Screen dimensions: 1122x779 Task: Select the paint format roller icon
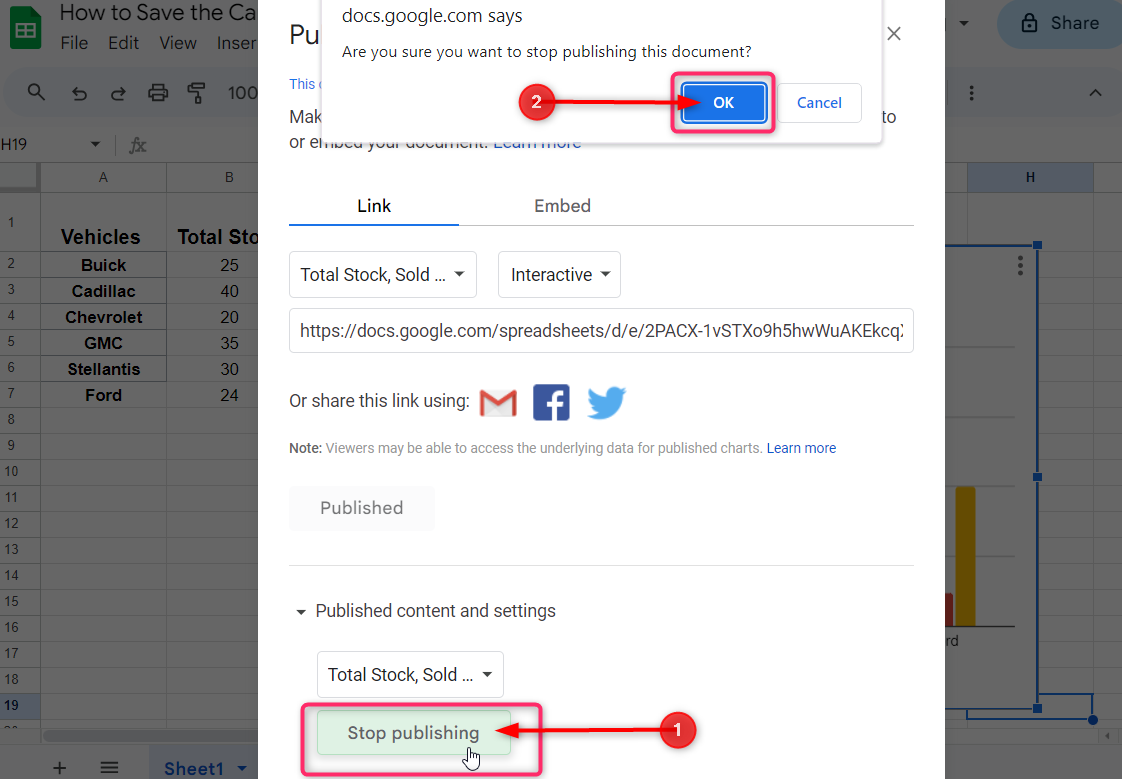click(197, 93)
